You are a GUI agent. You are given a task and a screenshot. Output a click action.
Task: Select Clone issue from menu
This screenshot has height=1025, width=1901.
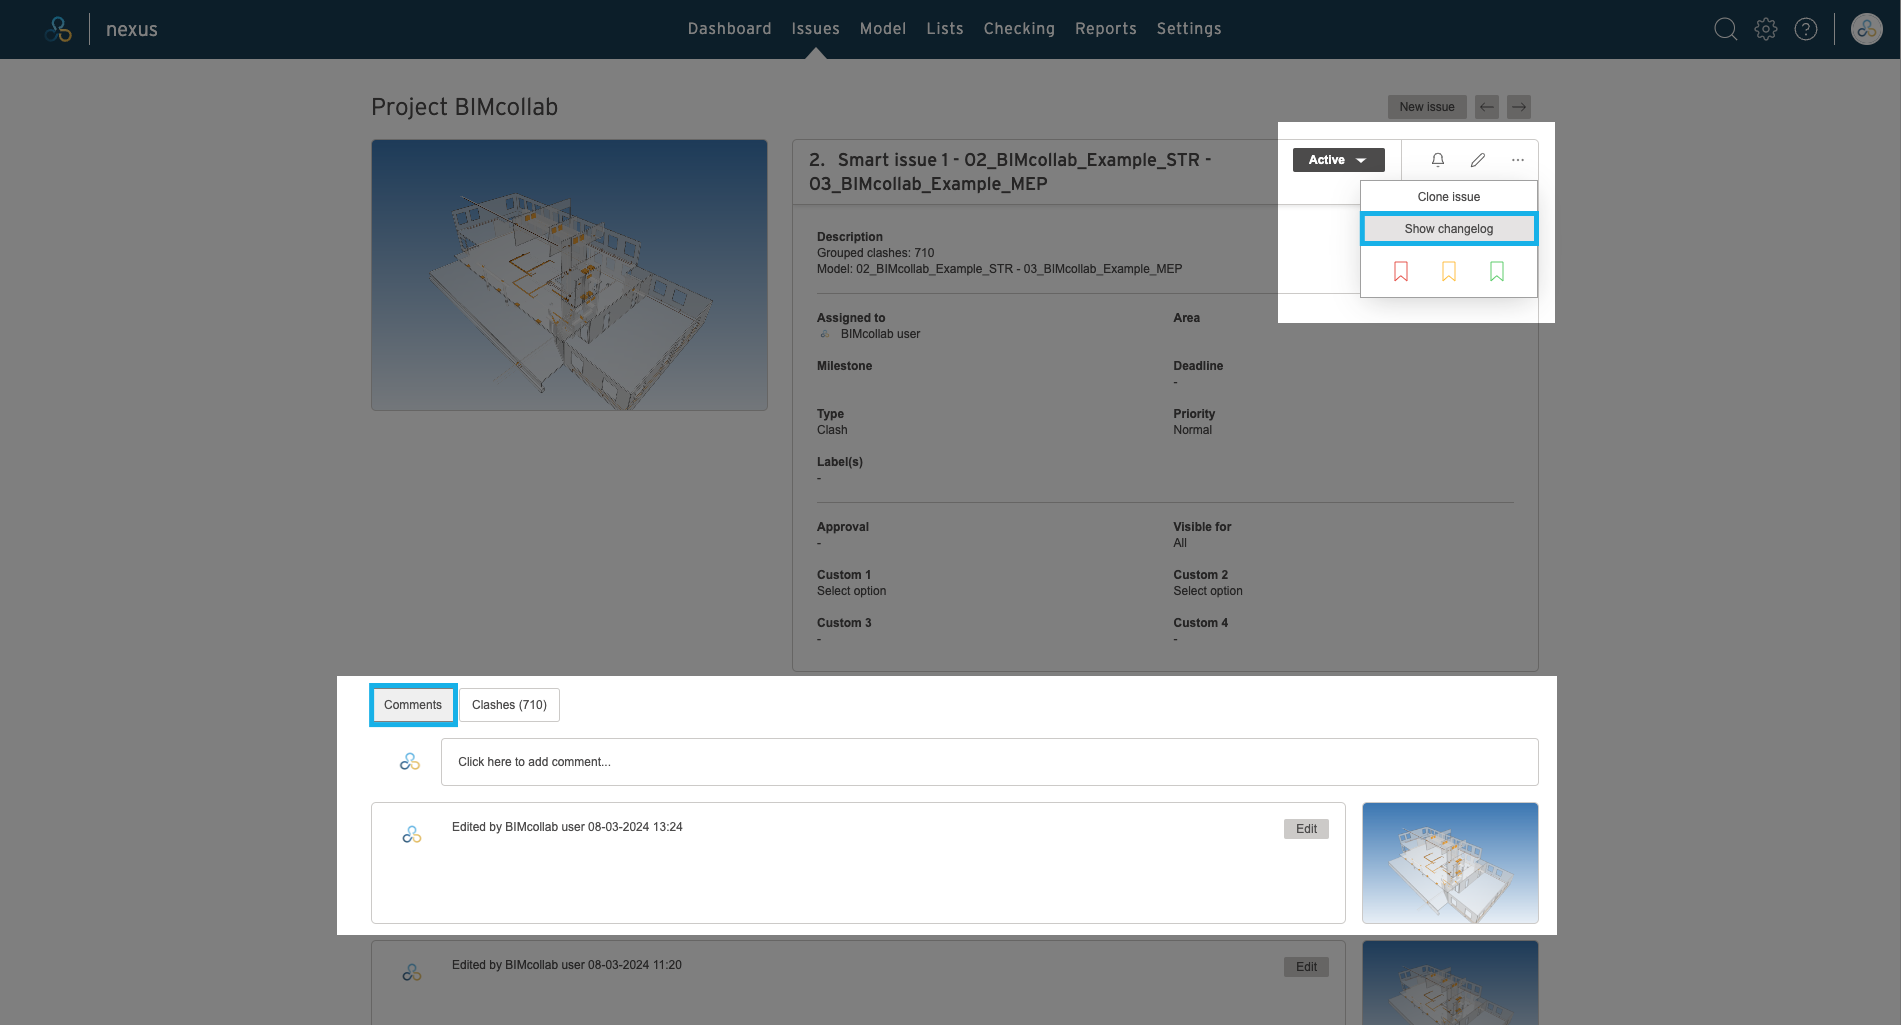[1449, 197]
